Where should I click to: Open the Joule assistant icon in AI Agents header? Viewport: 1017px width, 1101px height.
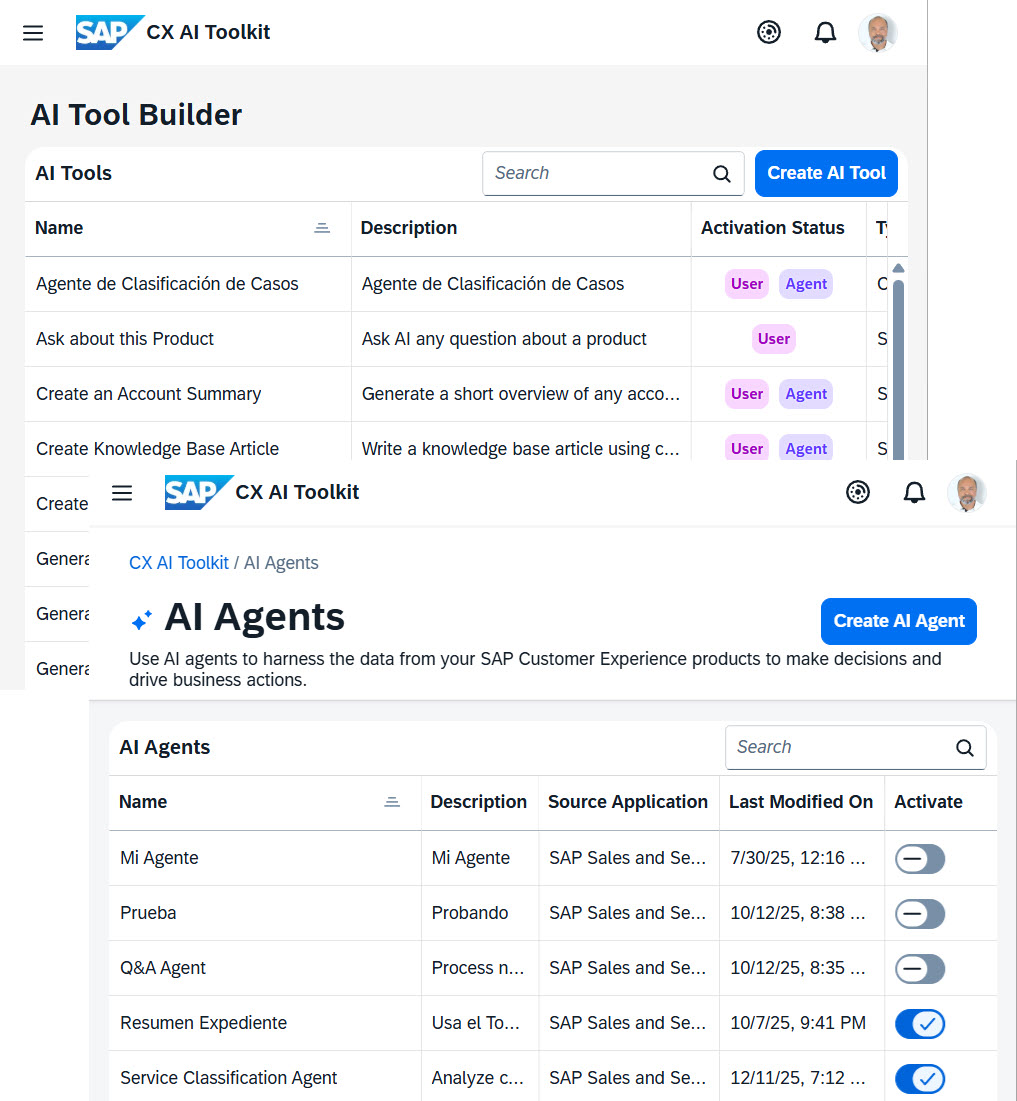pos(858,493)
